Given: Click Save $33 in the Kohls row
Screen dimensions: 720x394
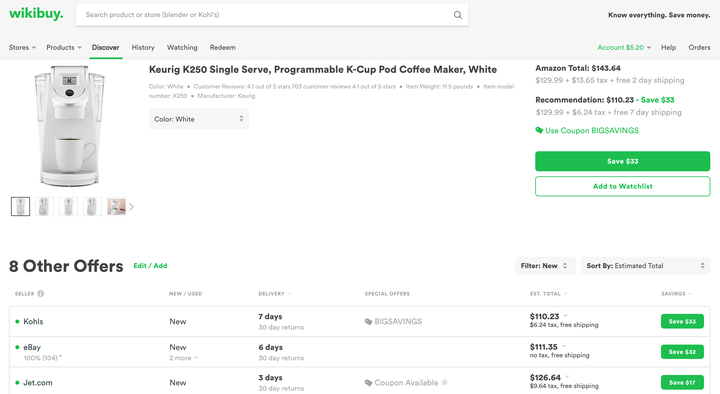Looking at the screenshot, I should pyautogui.click(x=682, y=321).
